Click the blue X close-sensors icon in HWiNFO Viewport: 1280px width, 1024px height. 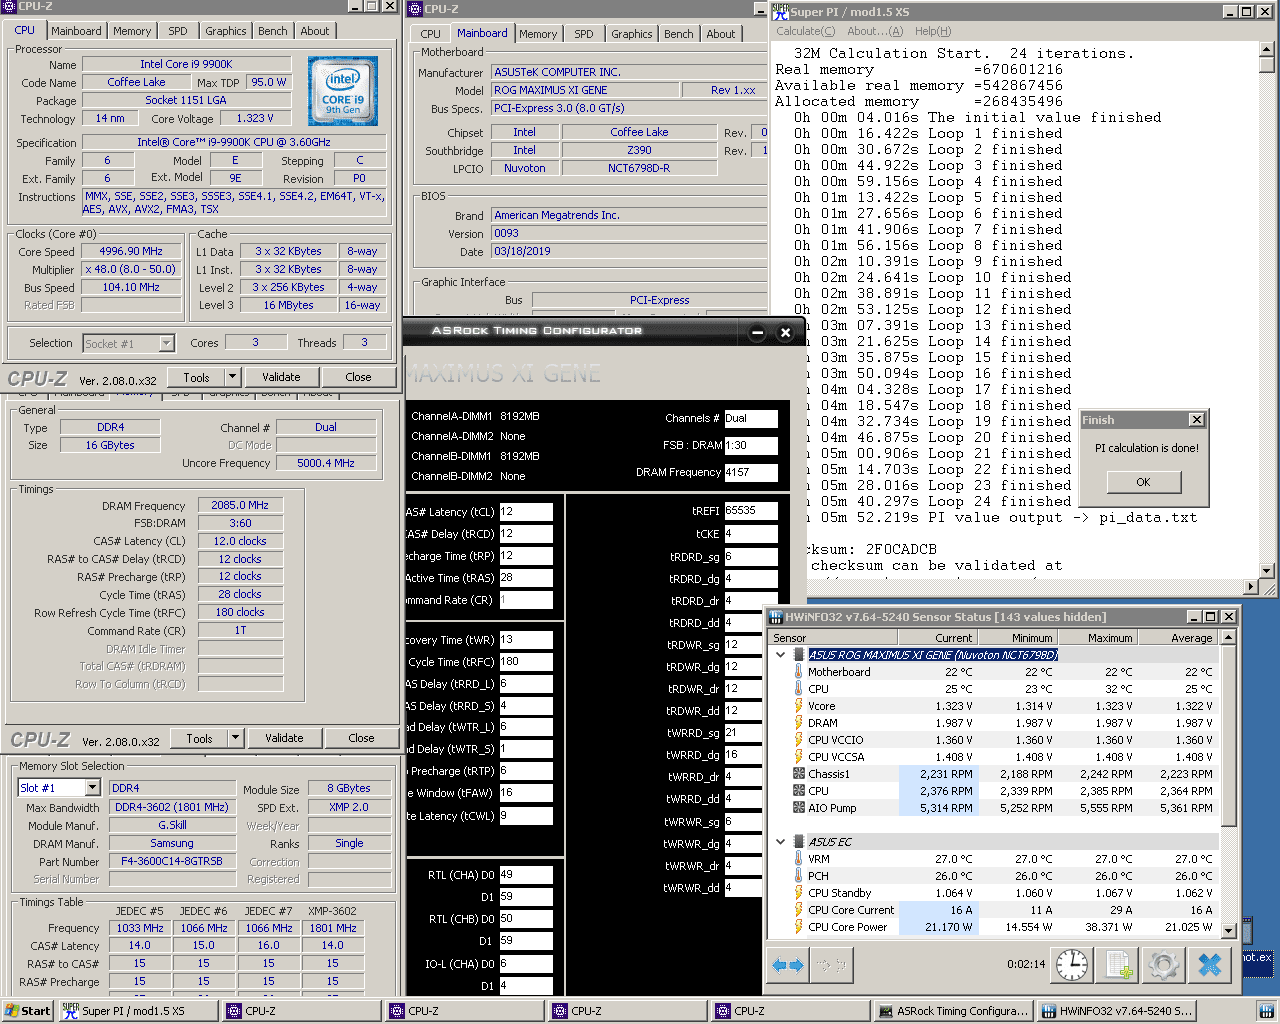1209,965
